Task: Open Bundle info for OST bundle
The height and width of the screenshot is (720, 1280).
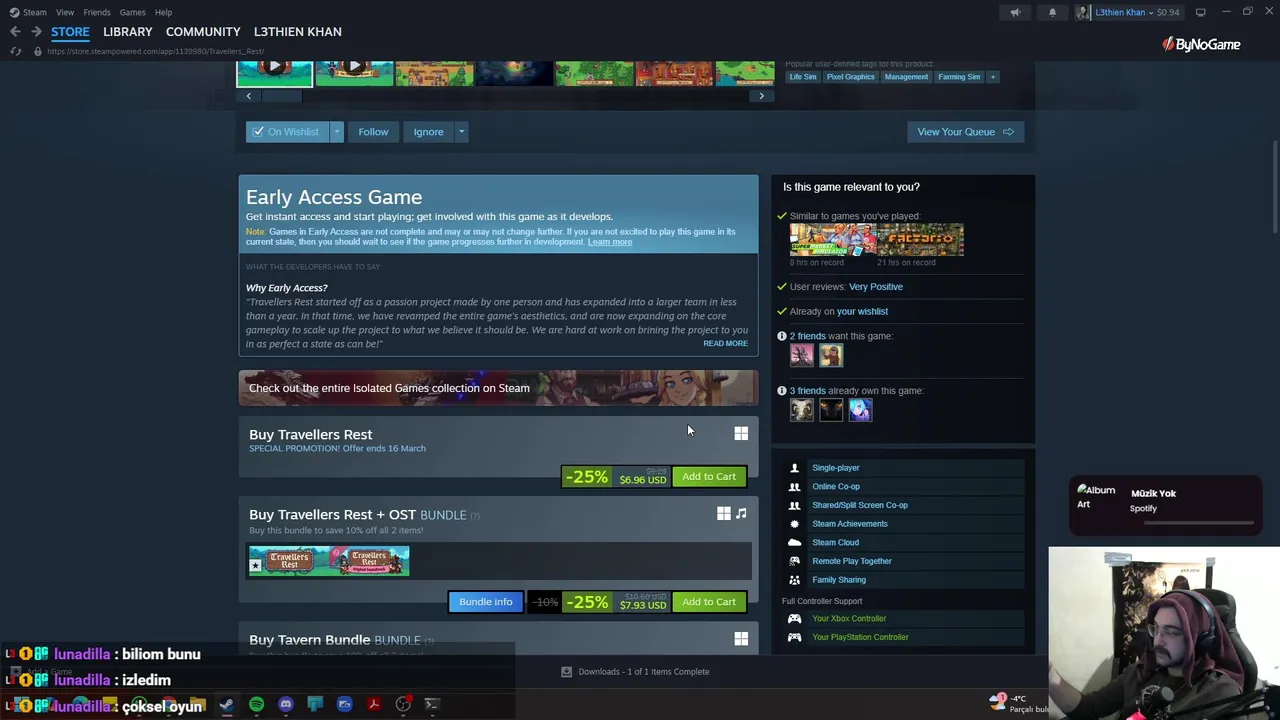Action: tap(486, 602)
